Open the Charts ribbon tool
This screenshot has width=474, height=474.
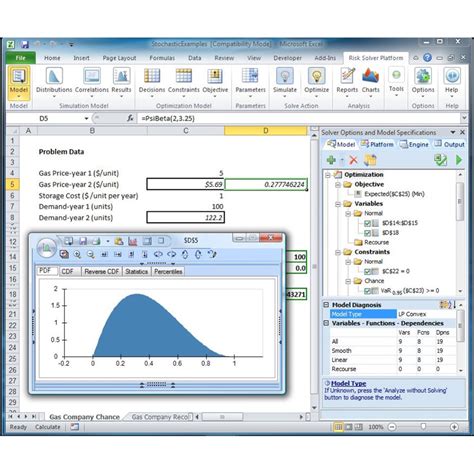370,83
